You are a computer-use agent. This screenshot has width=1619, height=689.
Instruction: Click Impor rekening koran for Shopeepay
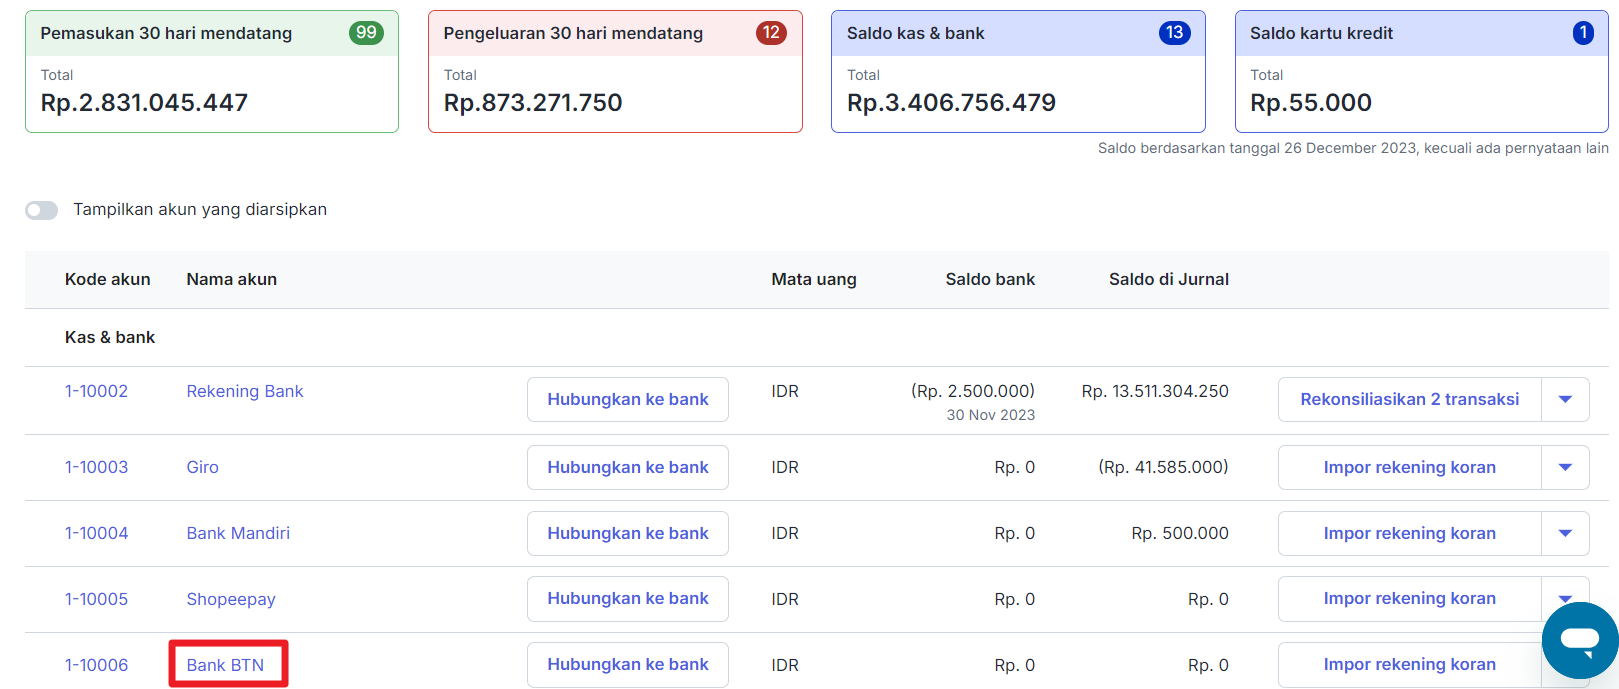click(x=1409, y=599)
